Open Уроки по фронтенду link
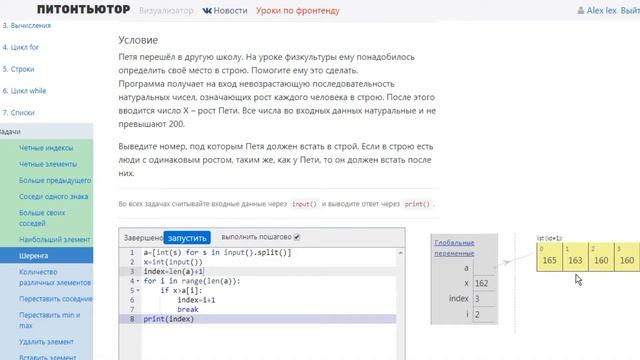 (x=298, y=11)
